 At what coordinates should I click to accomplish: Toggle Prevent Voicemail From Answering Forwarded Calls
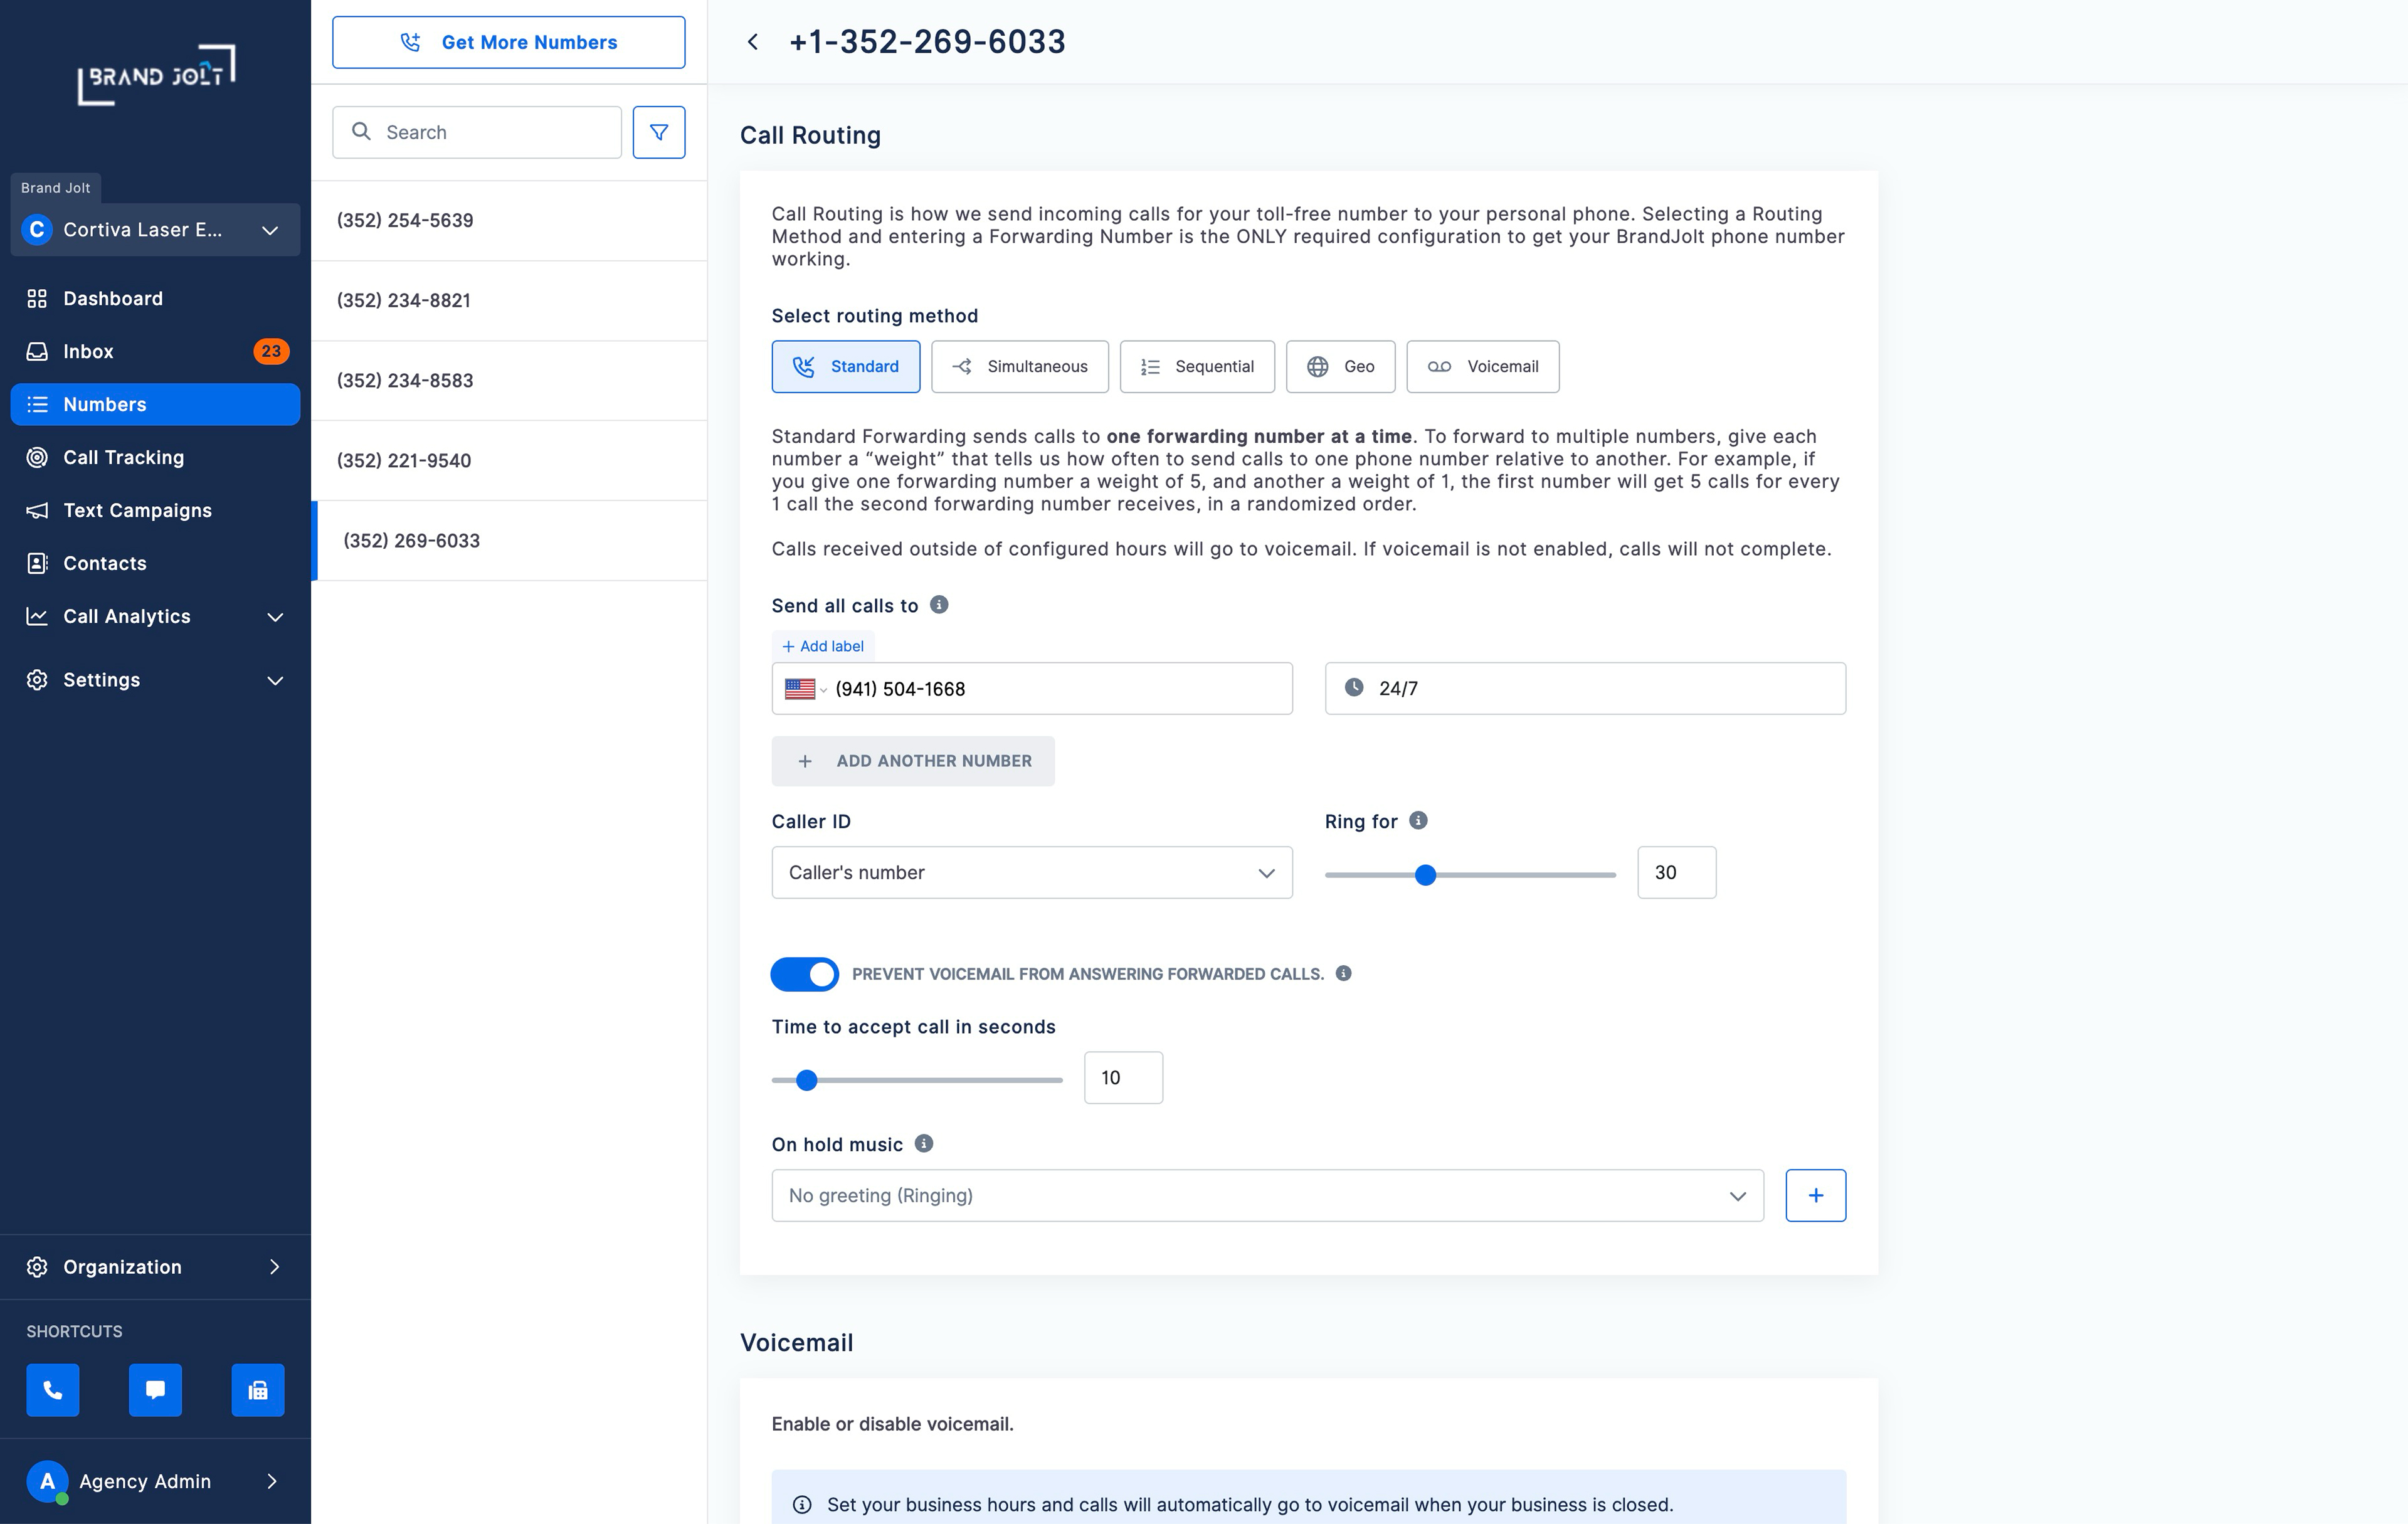pos(804,974)
